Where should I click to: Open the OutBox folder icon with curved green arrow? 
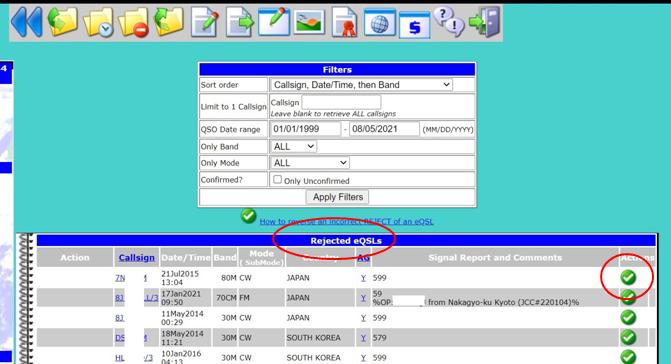pyautogui.click(x=169, y=22)
